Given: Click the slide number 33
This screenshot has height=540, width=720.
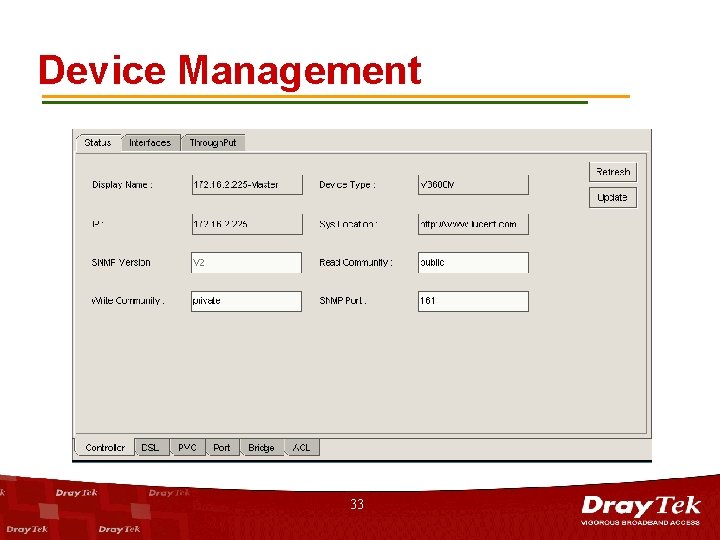Looking at the screenshot, I should pyautogui.click(x=357, y=504).
